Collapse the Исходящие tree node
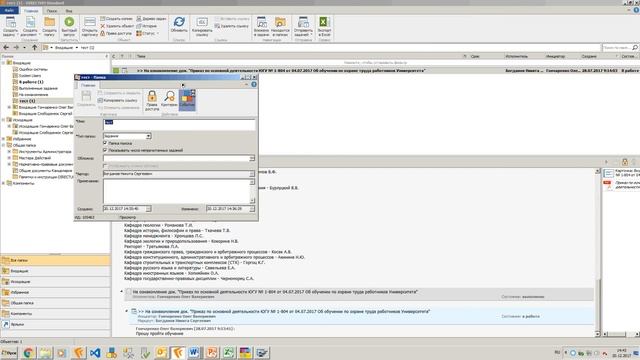This screenshot has height=360, width=640. [x=4, y=120]
